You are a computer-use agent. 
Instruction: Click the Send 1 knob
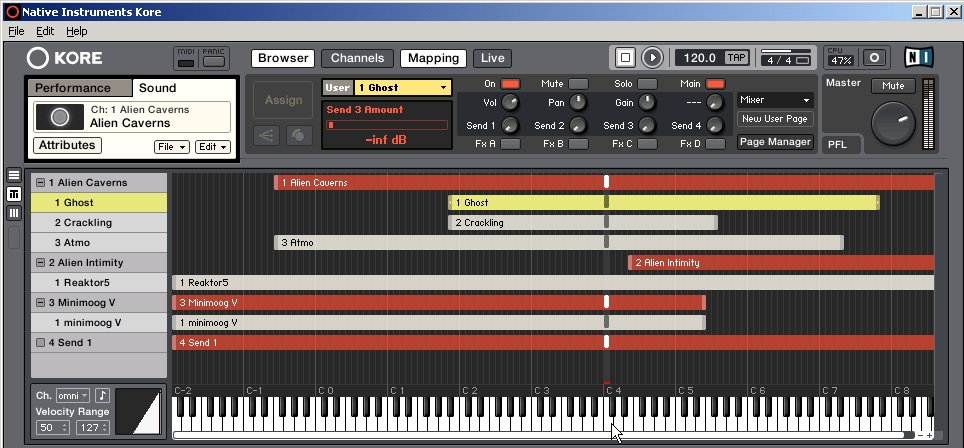tap(510, 125)
